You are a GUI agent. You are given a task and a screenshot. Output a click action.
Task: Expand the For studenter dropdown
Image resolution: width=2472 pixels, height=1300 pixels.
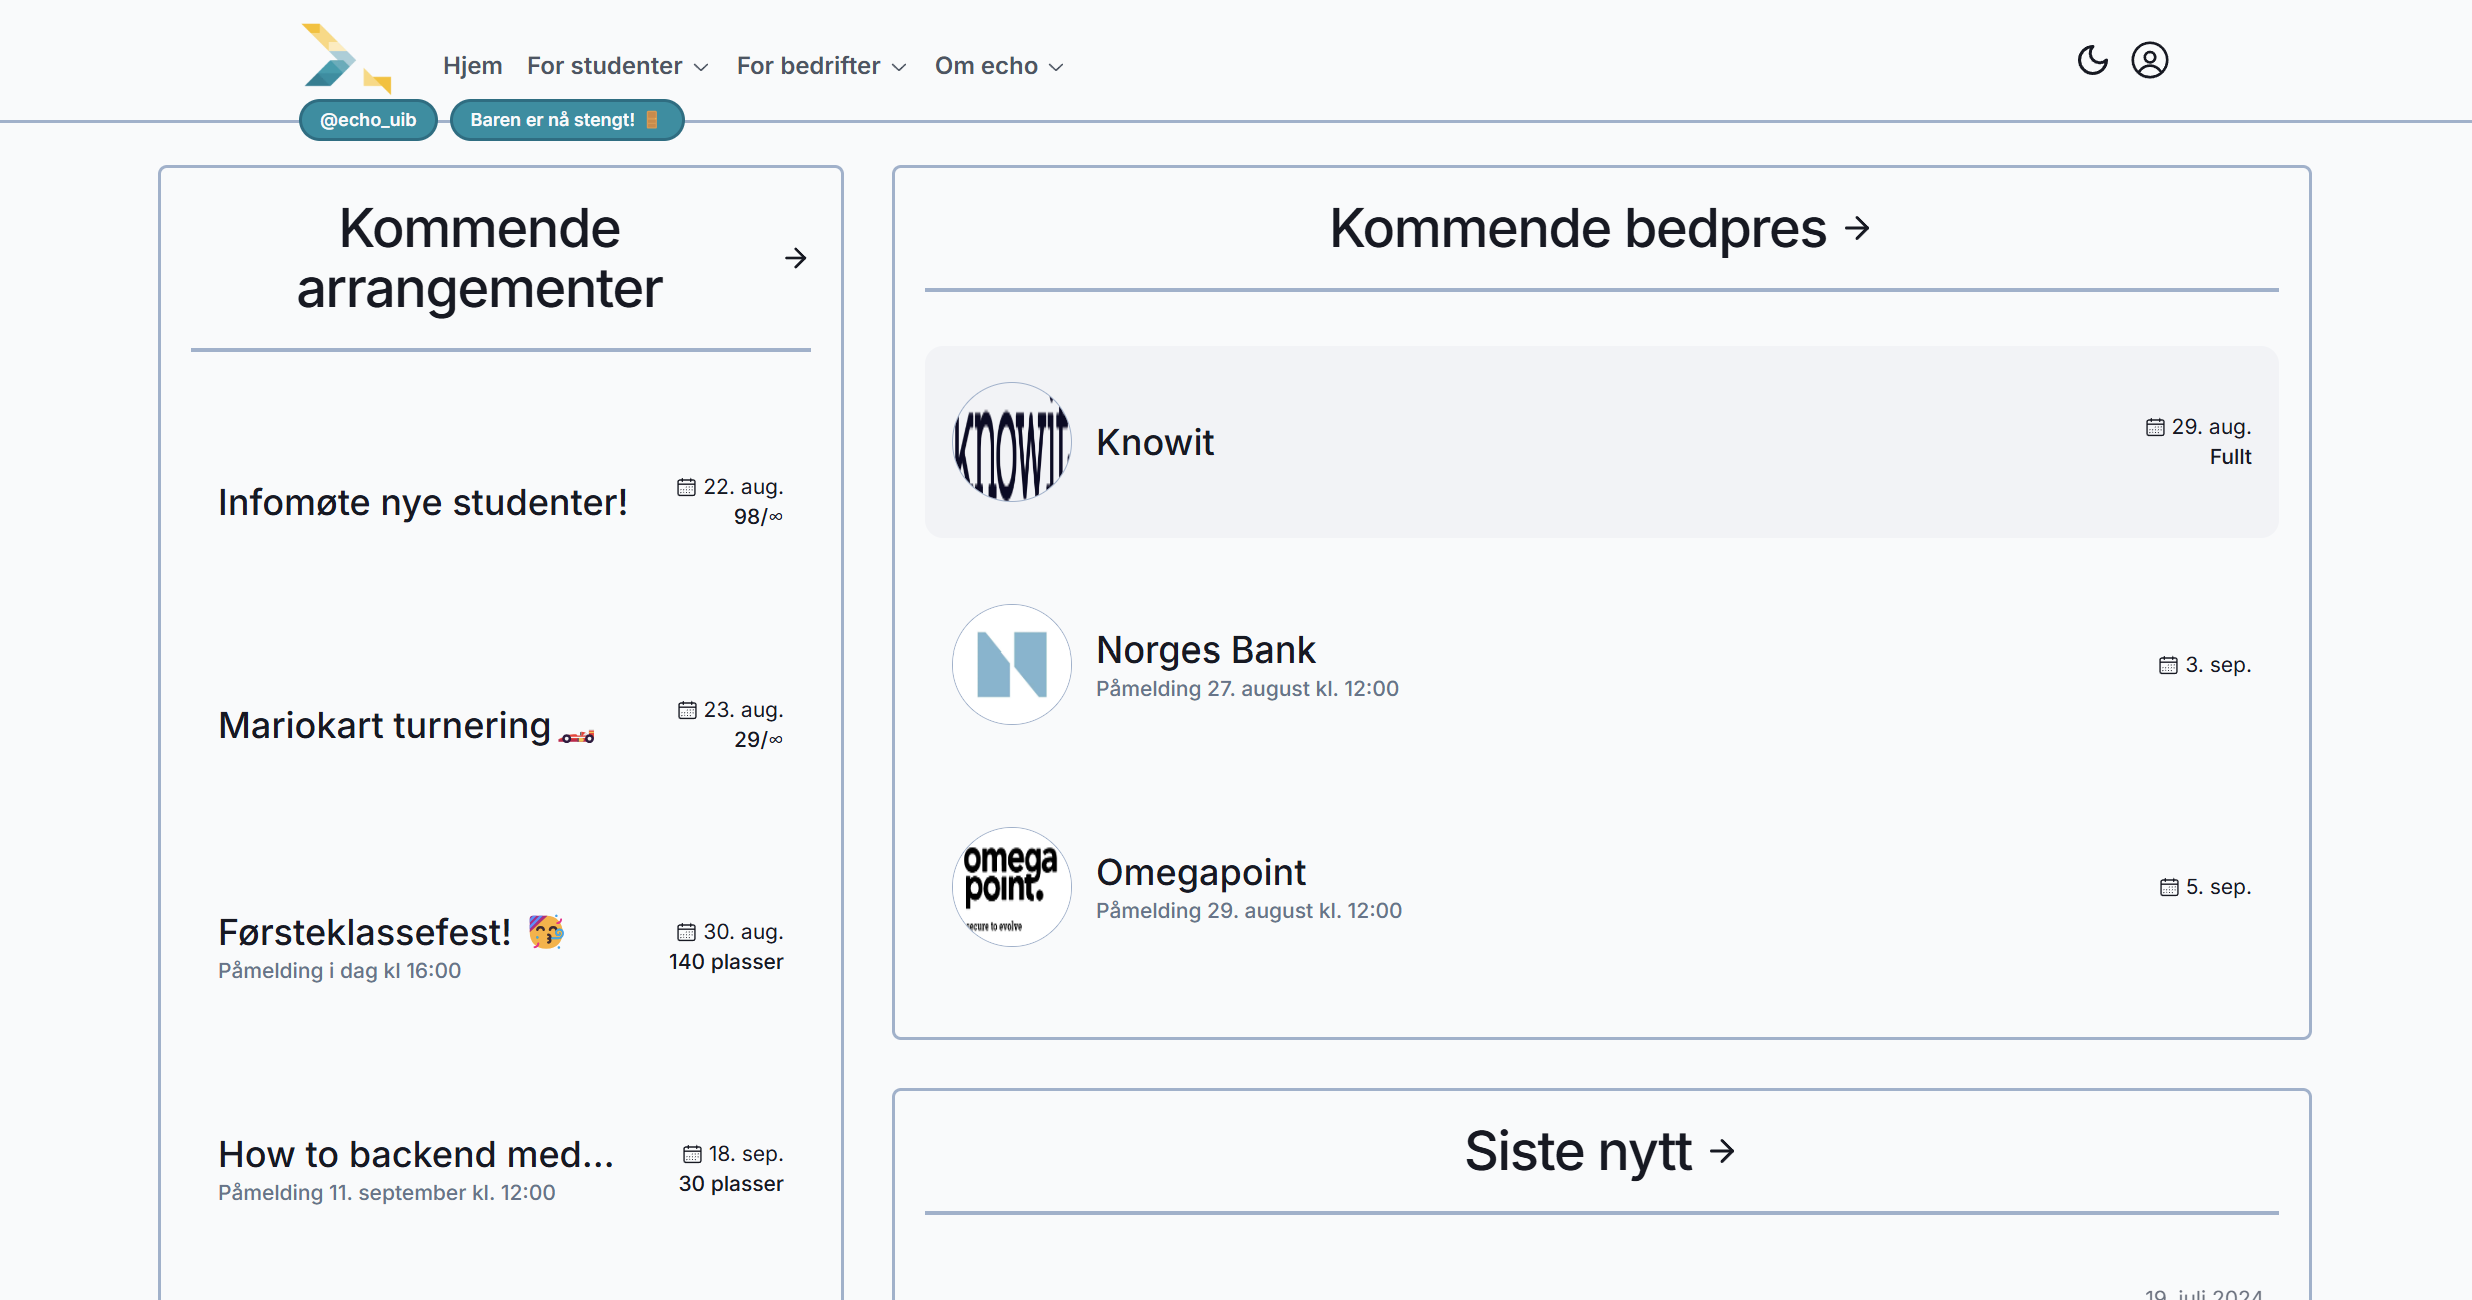618,66
